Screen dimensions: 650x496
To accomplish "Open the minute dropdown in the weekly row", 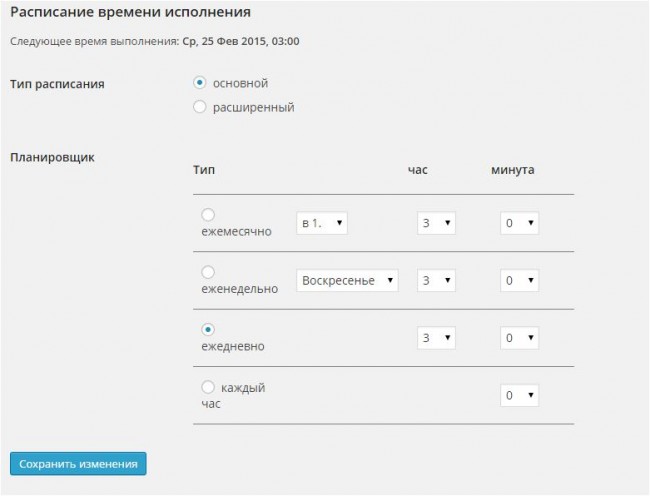I will (519, 281).
